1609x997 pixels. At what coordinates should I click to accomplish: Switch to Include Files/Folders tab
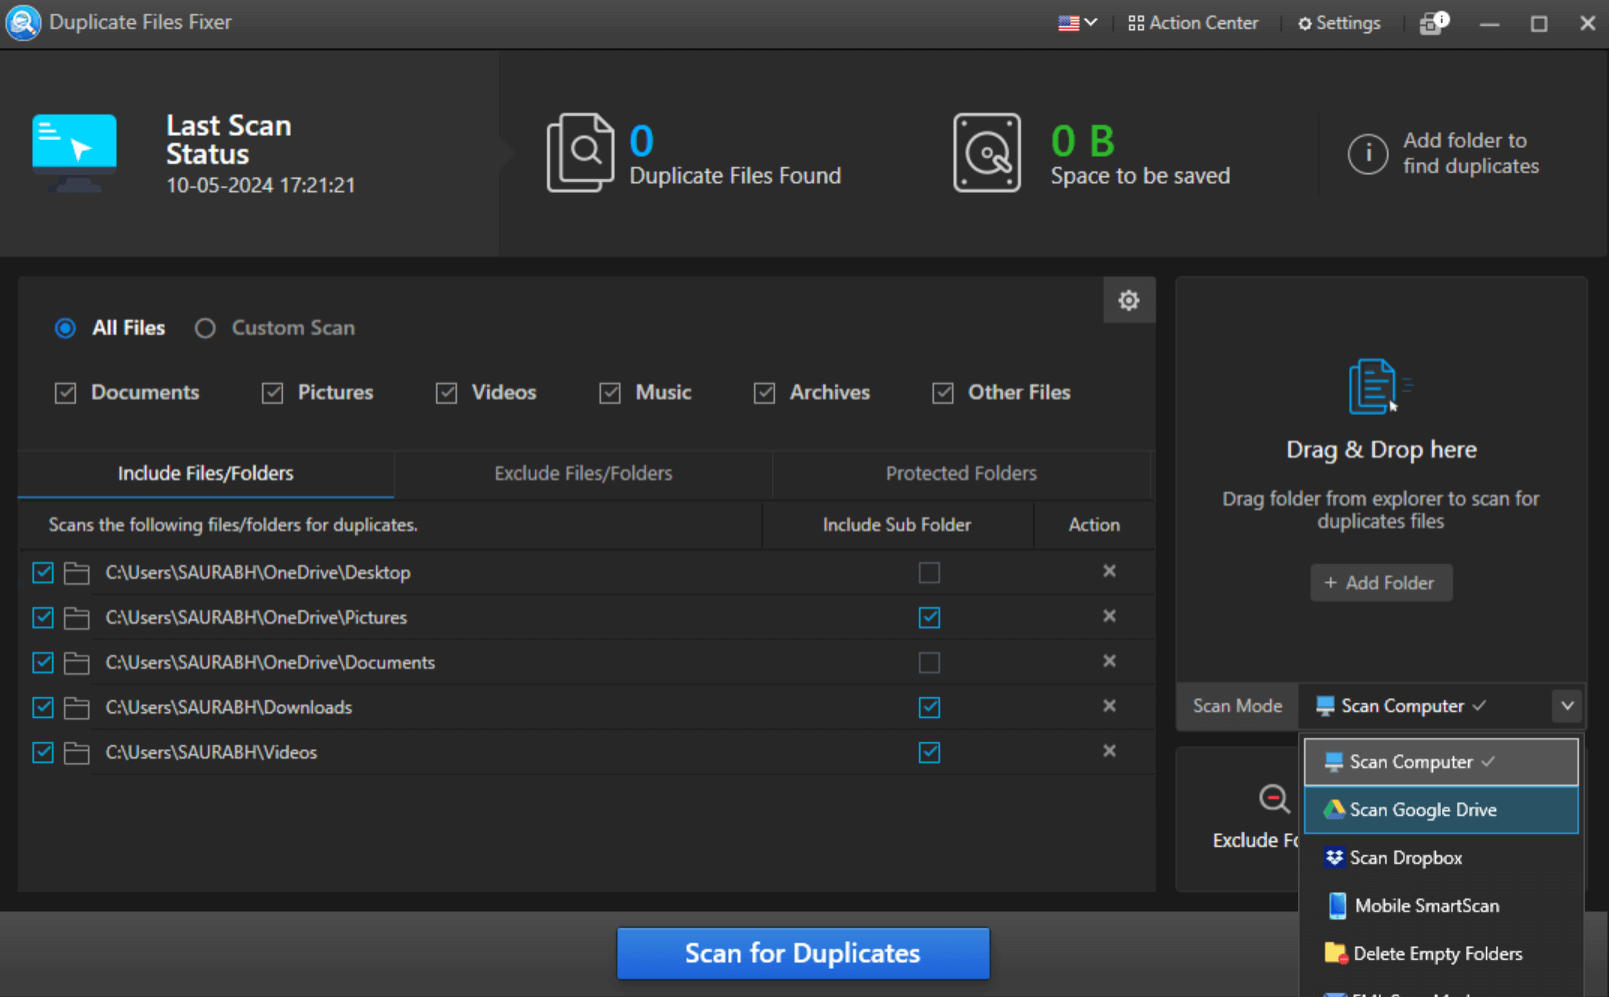[x=206, y=474]
